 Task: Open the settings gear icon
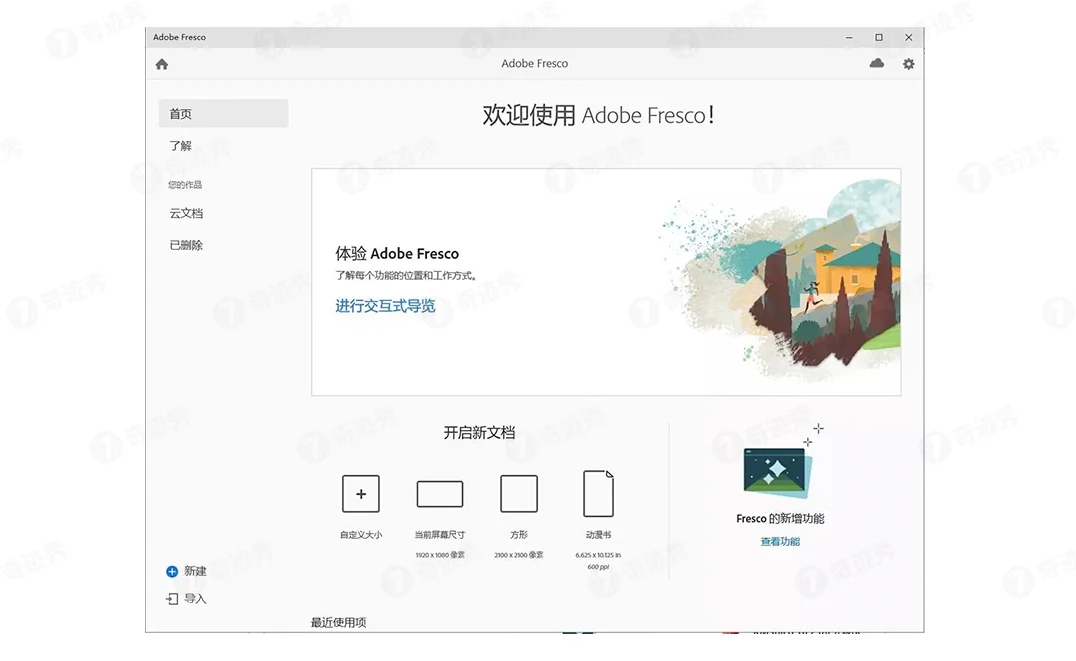908,63
